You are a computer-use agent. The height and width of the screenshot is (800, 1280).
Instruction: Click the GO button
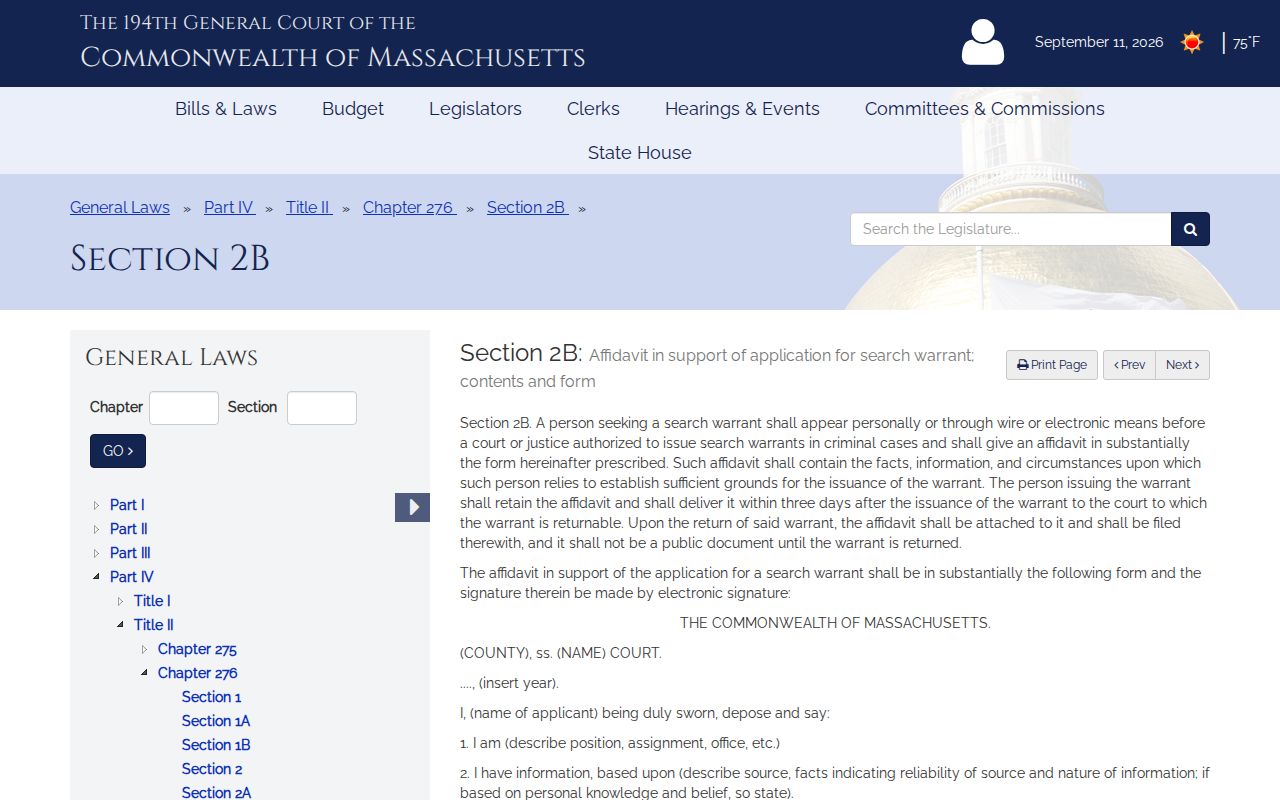[118, 451]
